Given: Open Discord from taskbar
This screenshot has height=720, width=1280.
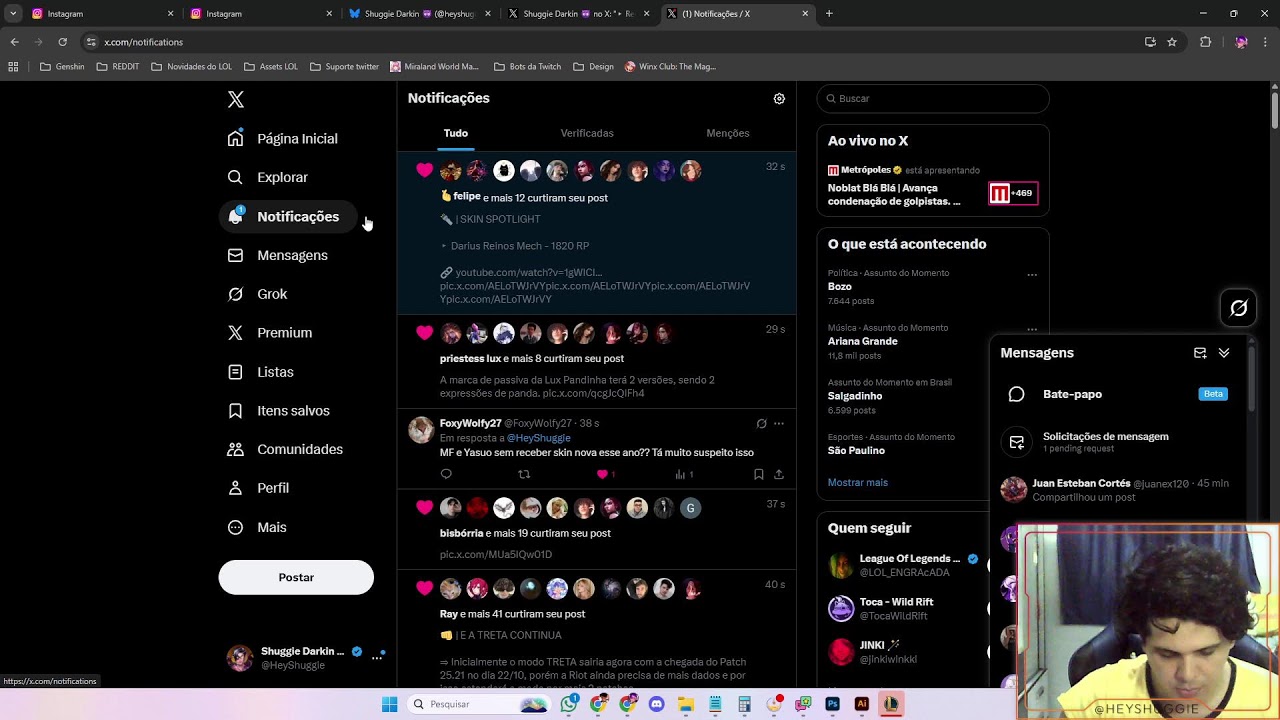Looking at the screenshot, I should tap(656, 704).
